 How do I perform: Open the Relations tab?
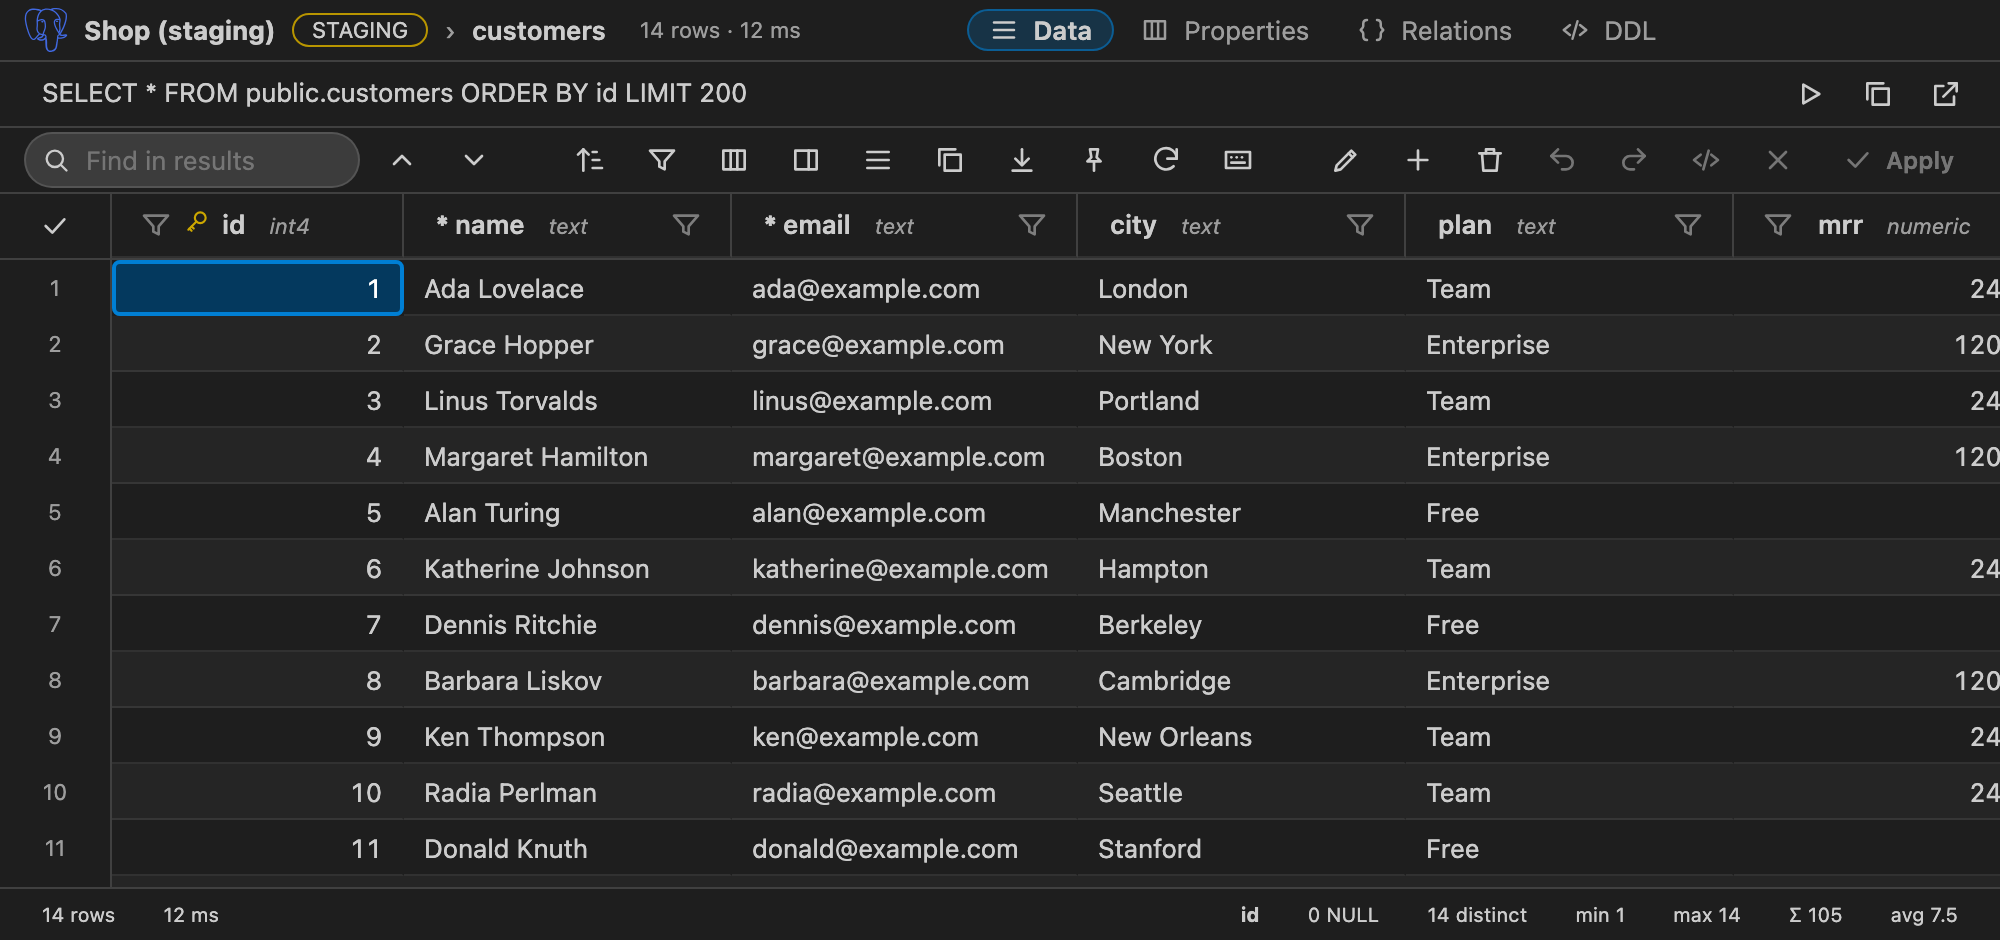(x=1435, y=30)
